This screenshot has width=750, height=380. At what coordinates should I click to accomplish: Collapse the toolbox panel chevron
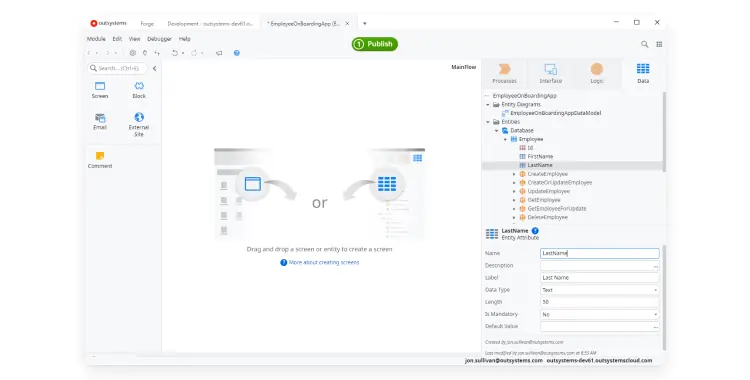click(x=154, y=68)
